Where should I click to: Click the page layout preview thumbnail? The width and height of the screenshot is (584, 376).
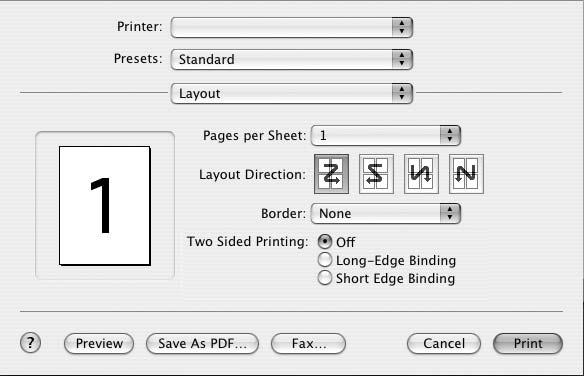tap(105, 205)
